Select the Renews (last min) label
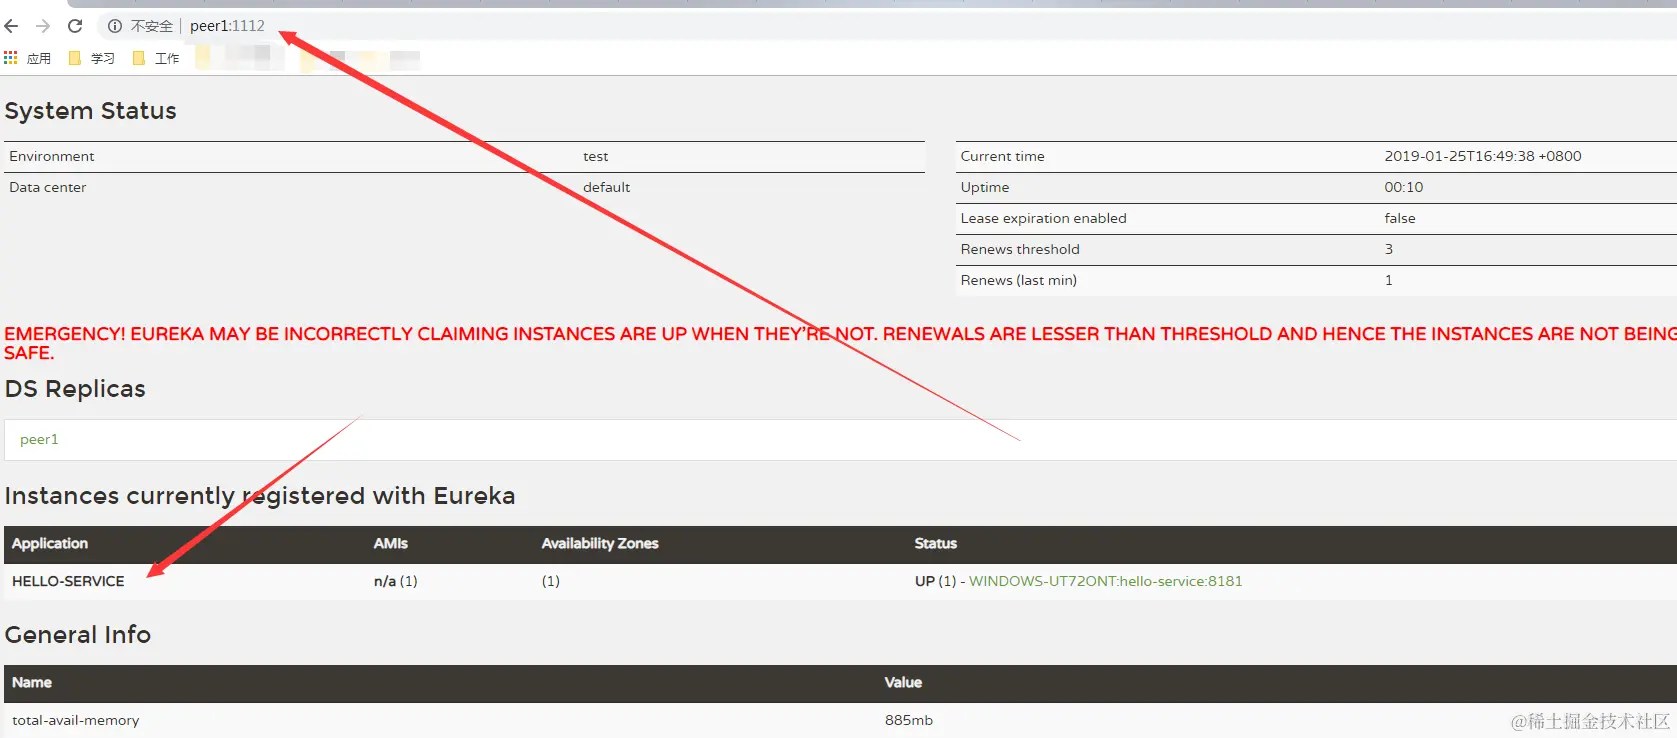The image size is (1677, 738). pos(1019,280)
